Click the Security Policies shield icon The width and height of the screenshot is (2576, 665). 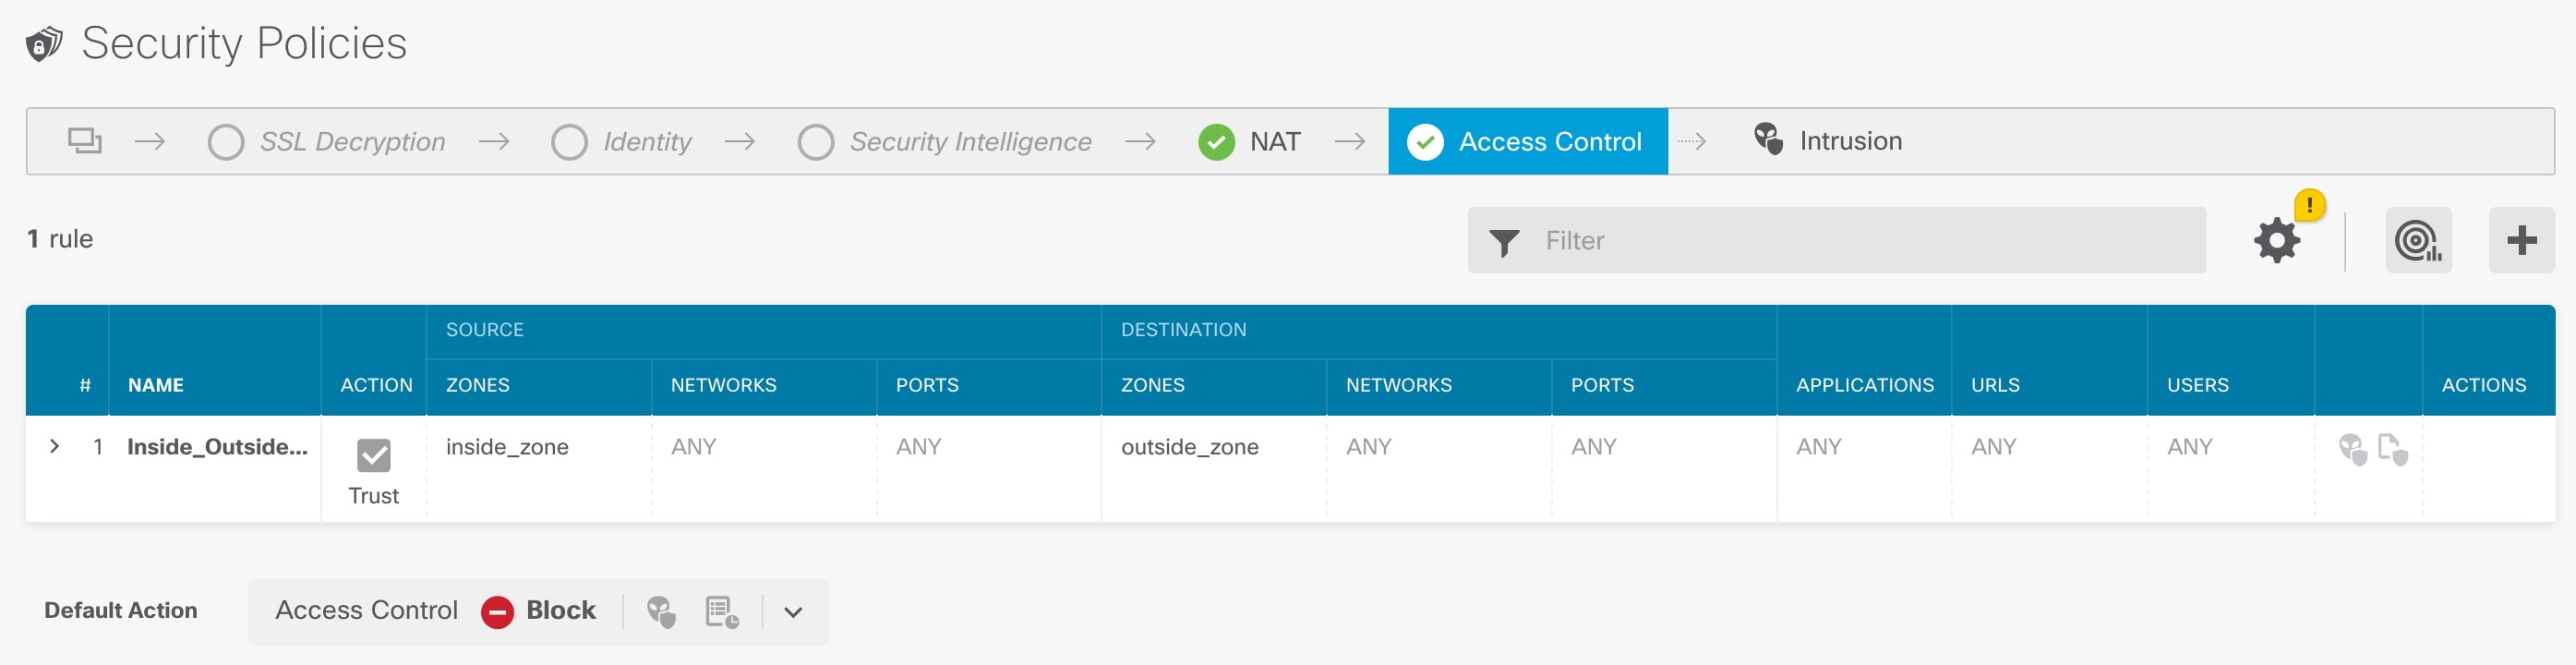click(x=44, y=44)
